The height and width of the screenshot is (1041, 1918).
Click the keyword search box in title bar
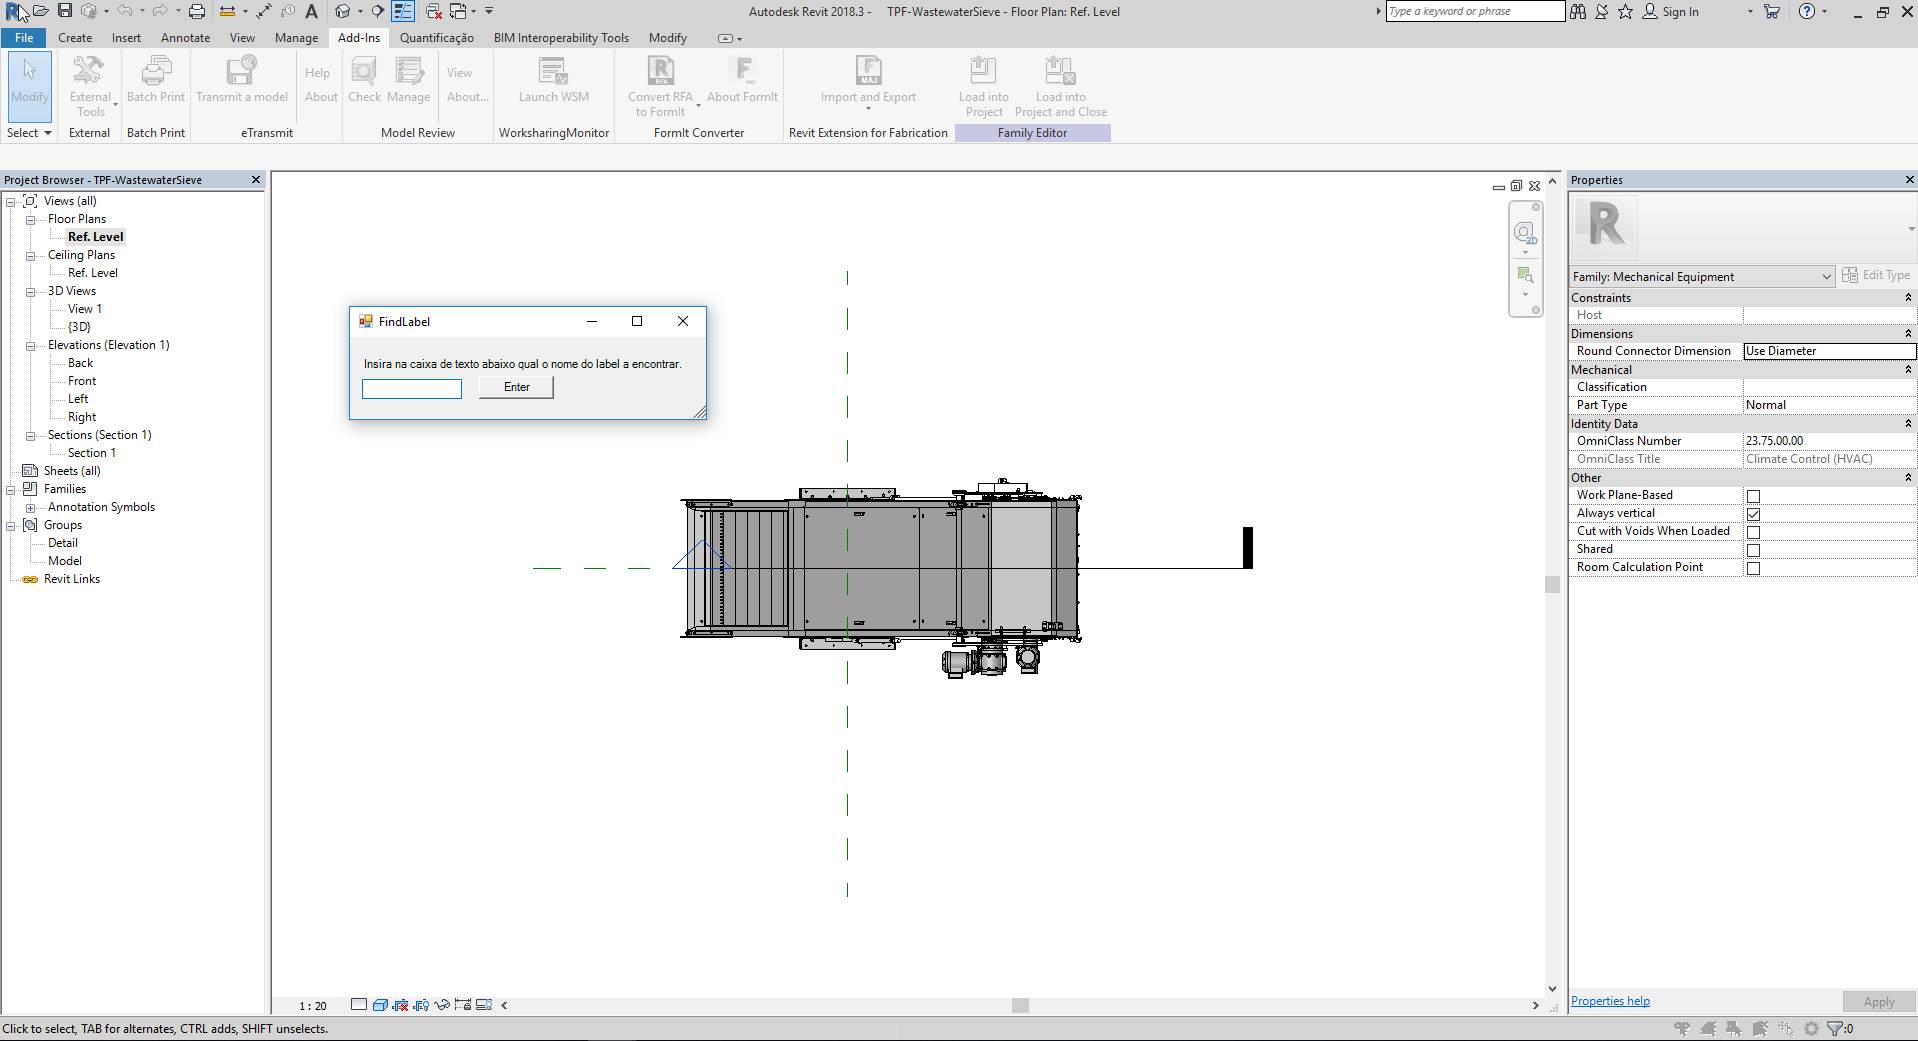[1475, 11]
